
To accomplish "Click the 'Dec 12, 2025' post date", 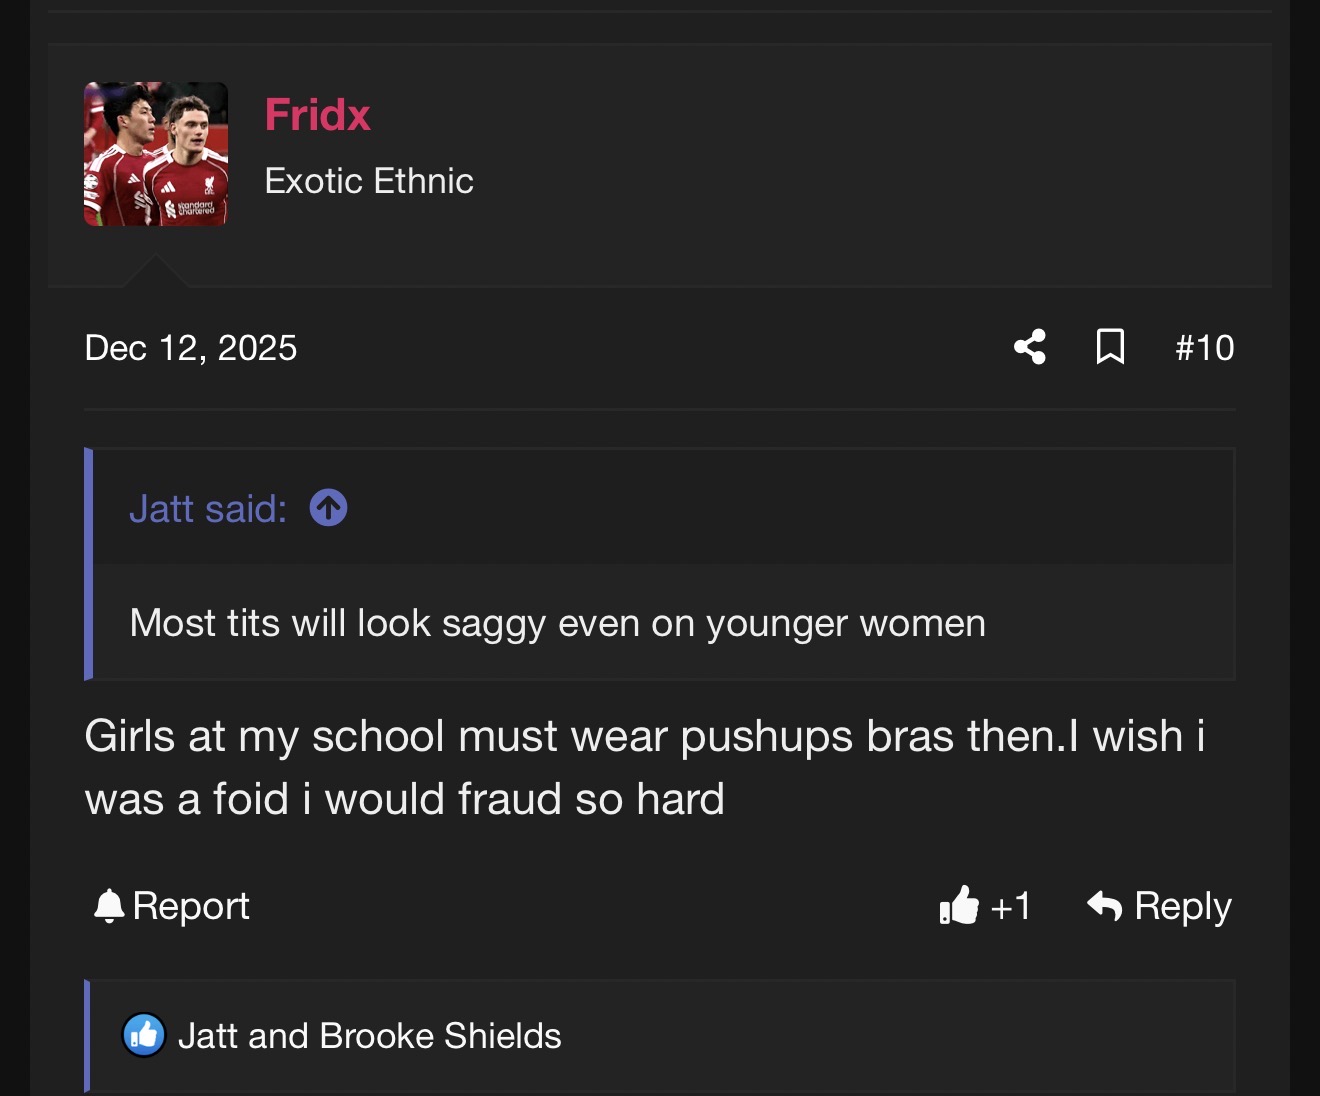I will [191, 348].
